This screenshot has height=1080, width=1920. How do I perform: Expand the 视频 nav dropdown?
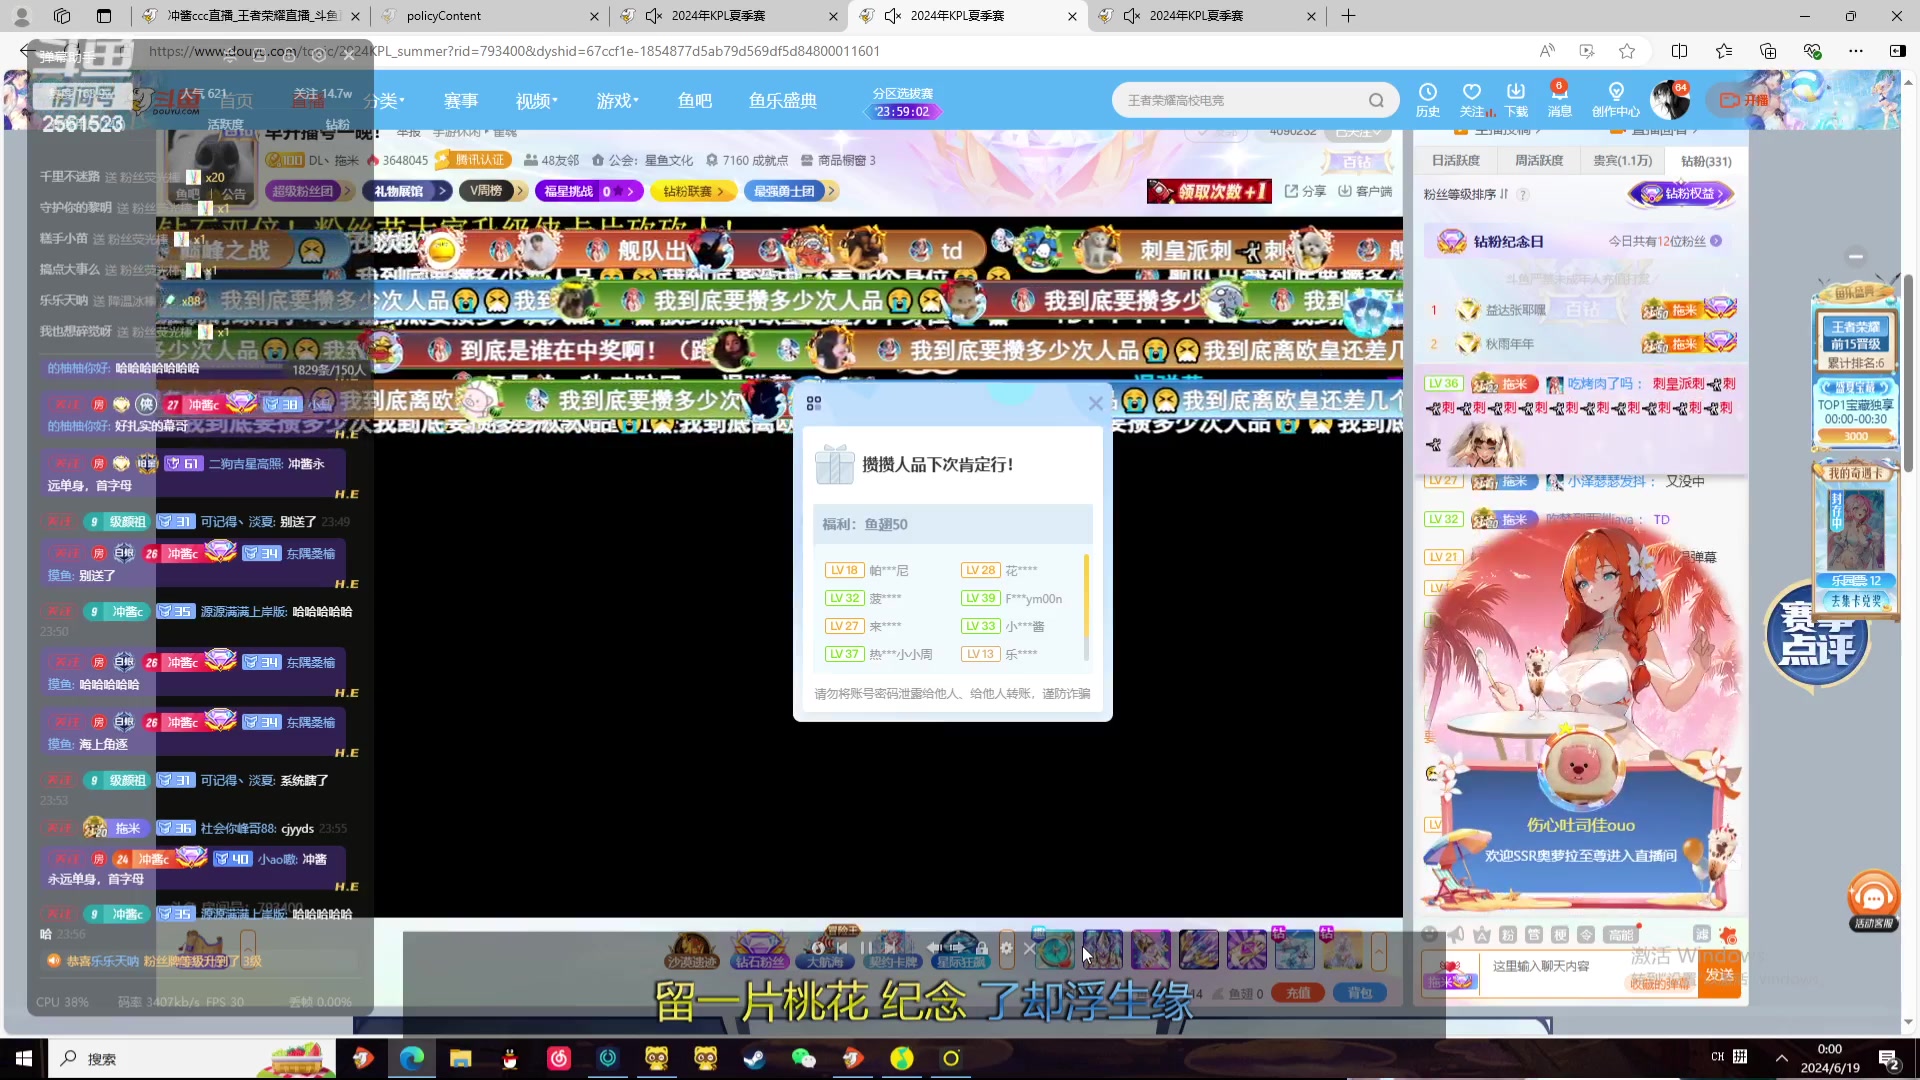point(536,101)
